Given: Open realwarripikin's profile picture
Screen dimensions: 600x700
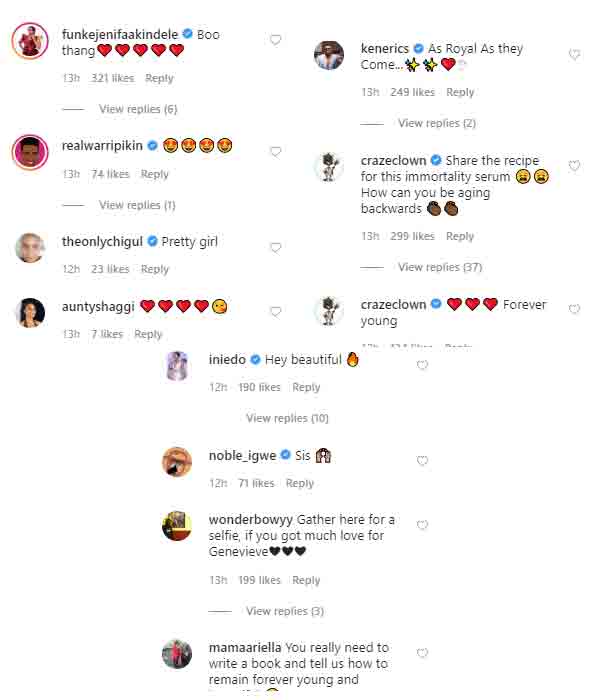Looking at the screenshot, I should [x=30, y=152].
